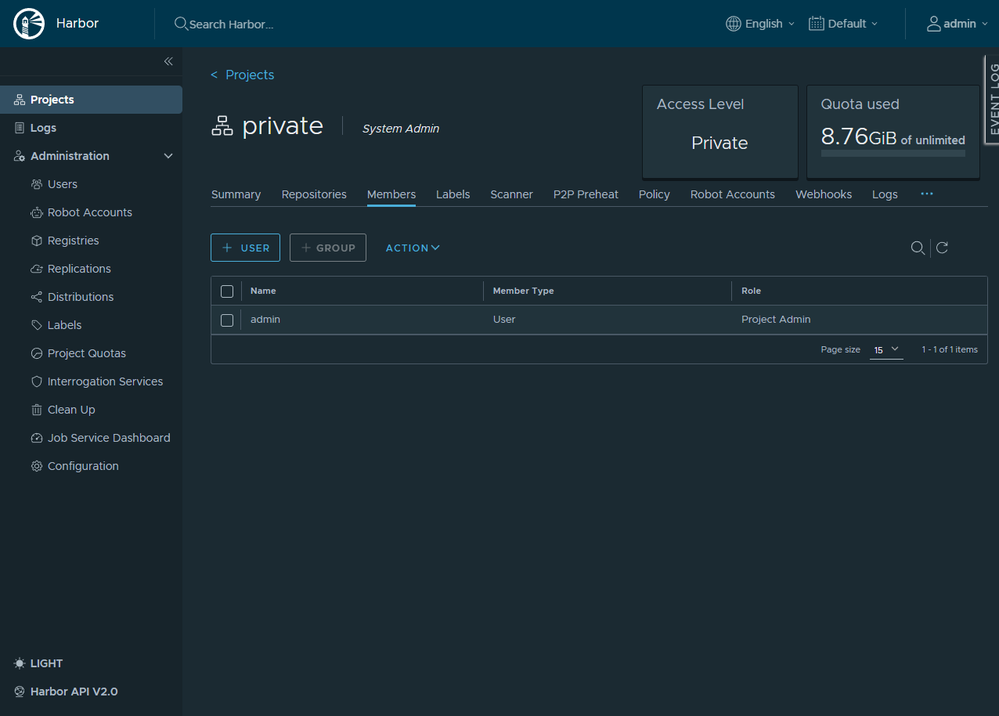This screenshot has width=999, height=716.
Task: Click the Projects icon in sidebar
Action: coord(20,99)
